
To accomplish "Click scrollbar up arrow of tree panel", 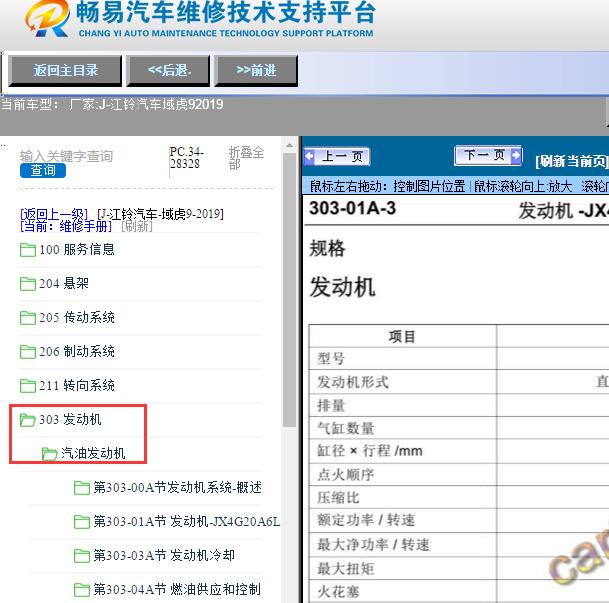I will click(289, 146).
